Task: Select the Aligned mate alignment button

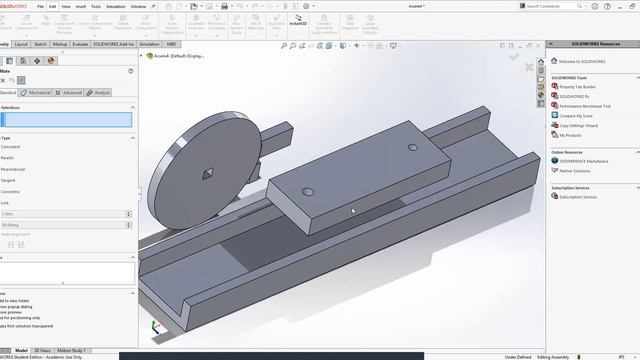Action: pos(11,244)
